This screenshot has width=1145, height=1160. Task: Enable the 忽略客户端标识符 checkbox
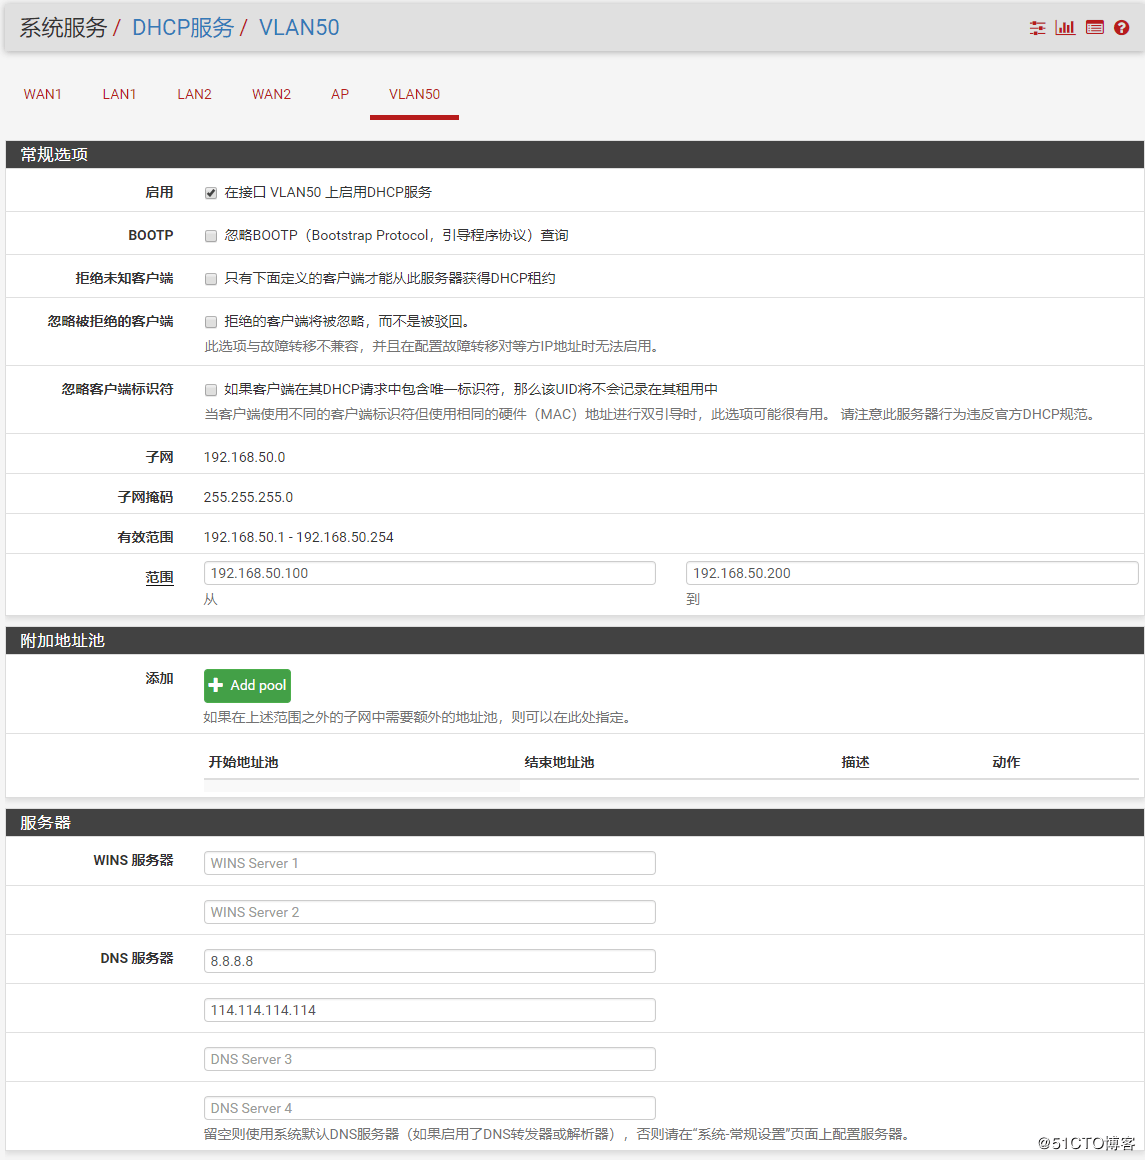(x=211, y=390)
